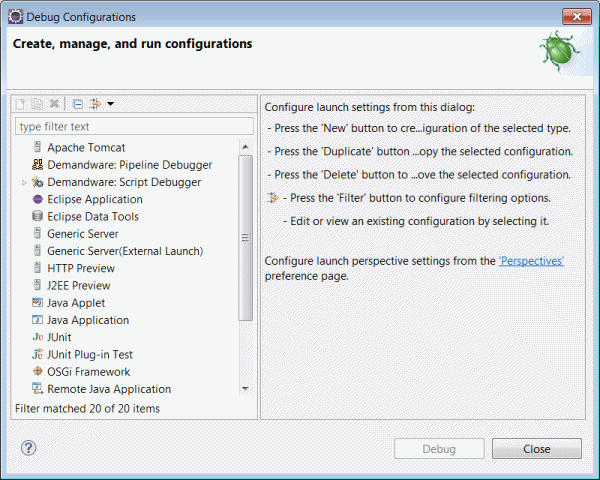600x480 pixels.
Task: Click the Java Application icon
Action: pyautogui.click(x=37, y=319)
